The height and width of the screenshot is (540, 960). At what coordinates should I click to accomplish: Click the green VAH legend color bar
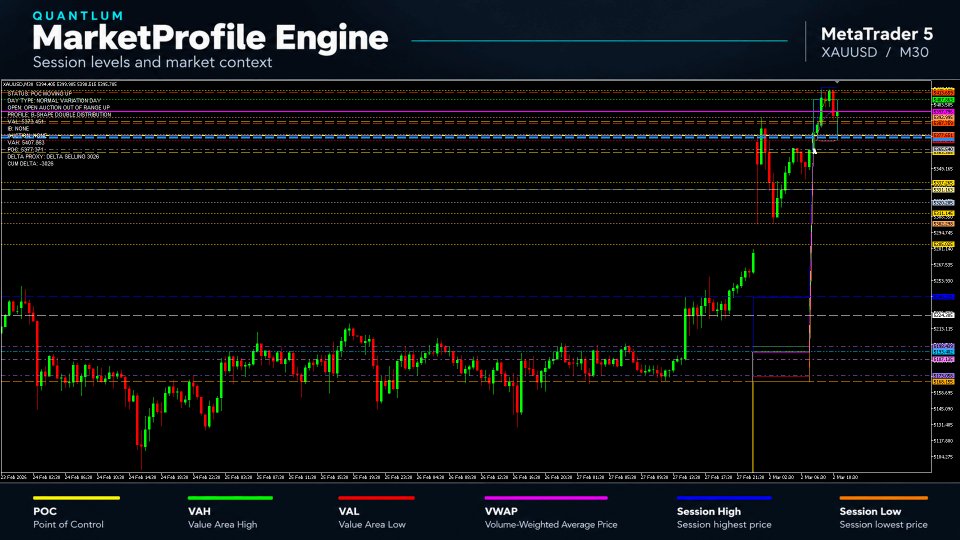click(x=230, y=498)
